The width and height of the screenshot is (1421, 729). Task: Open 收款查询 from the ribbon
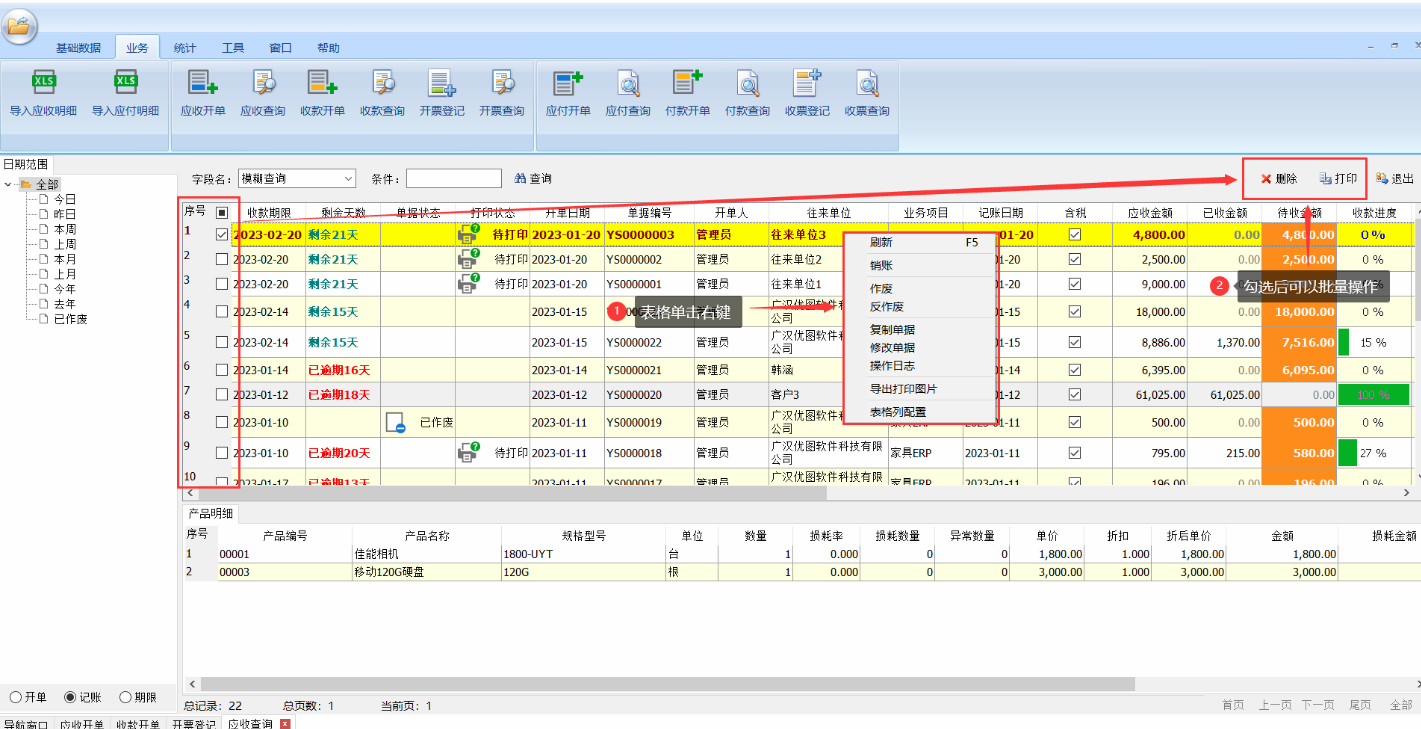[382, 83]
